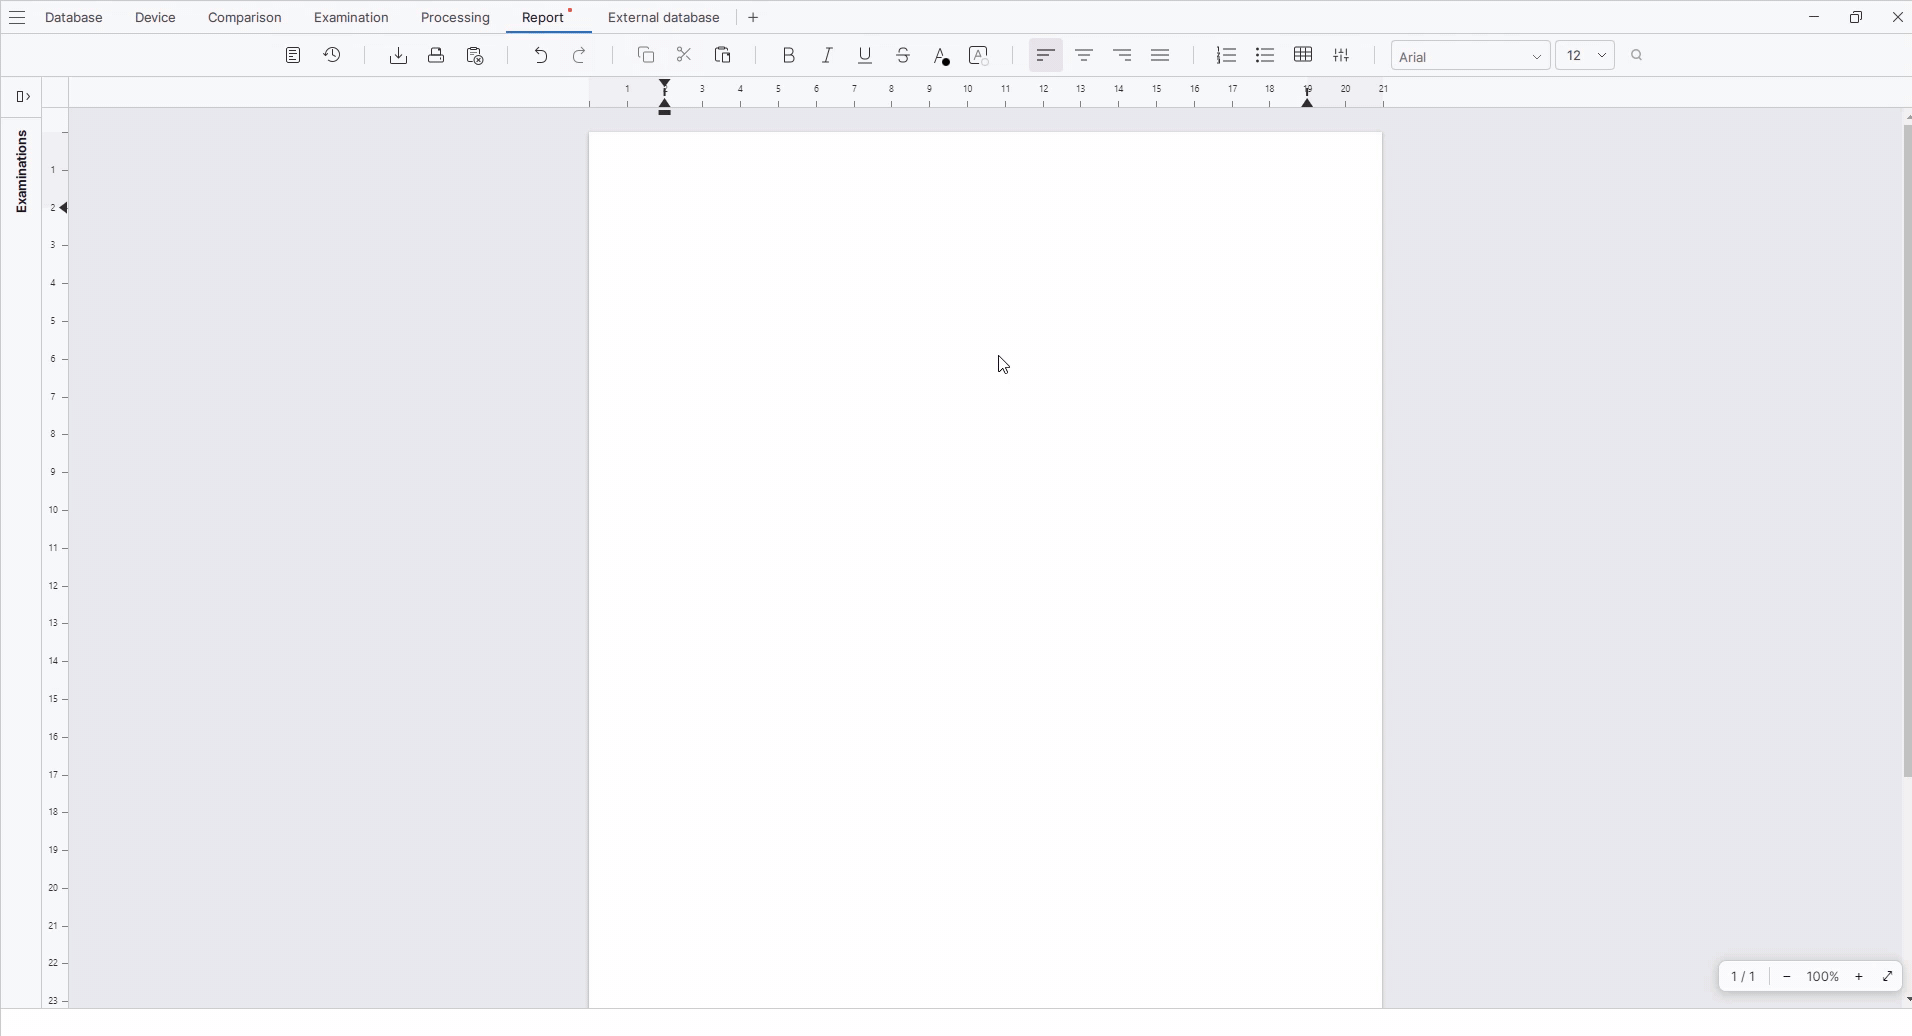Click the 1 / 1 page indicator

click(1743, 977)
